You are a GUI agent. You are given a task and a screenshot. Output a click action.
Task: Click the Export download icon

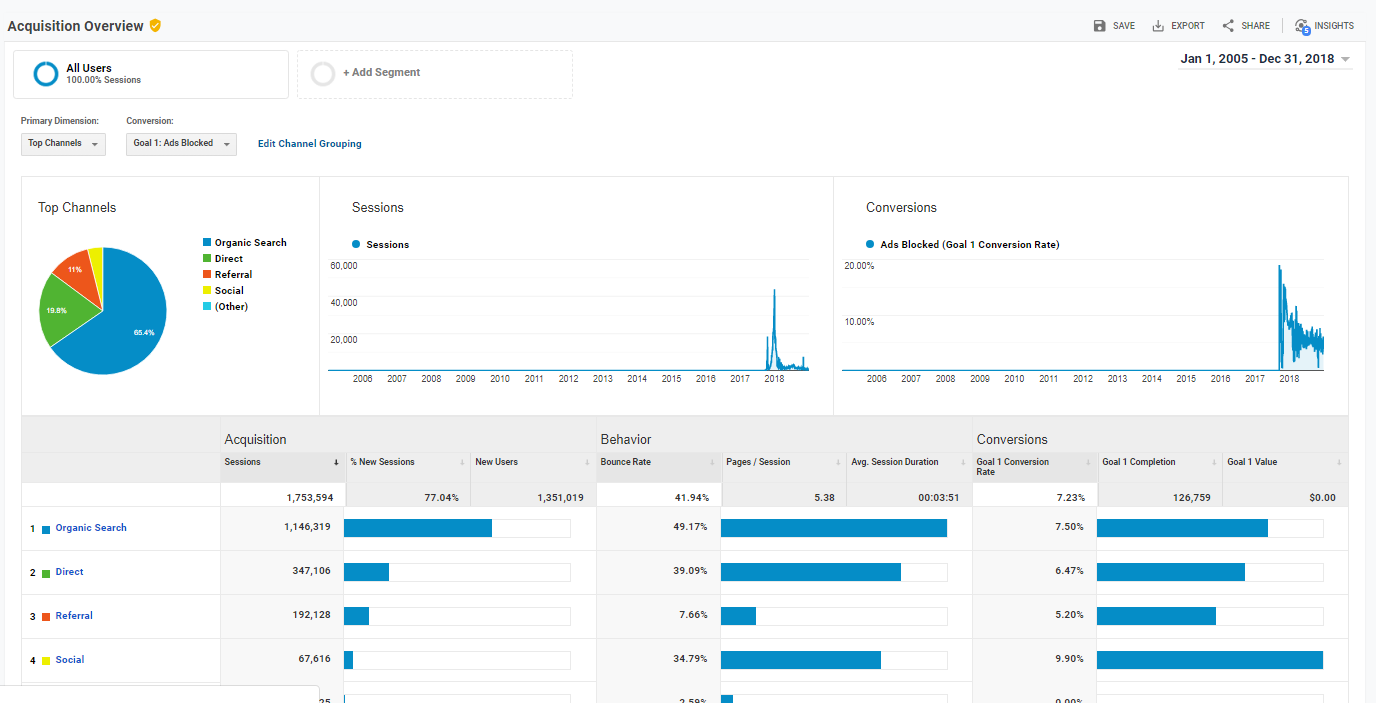pos(1158,26)
